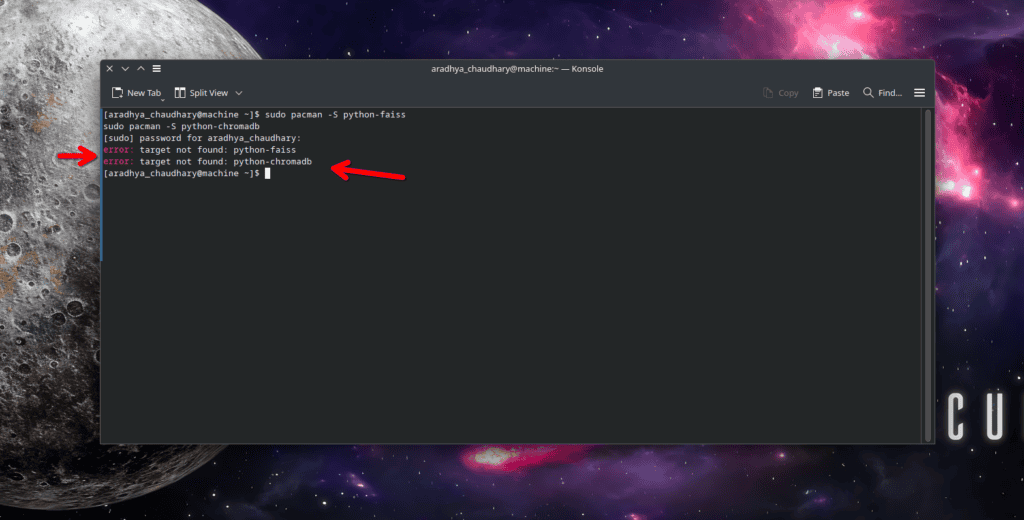1024x520 pixels.
Task: Click the Split View button
Action: coord(201,93)
